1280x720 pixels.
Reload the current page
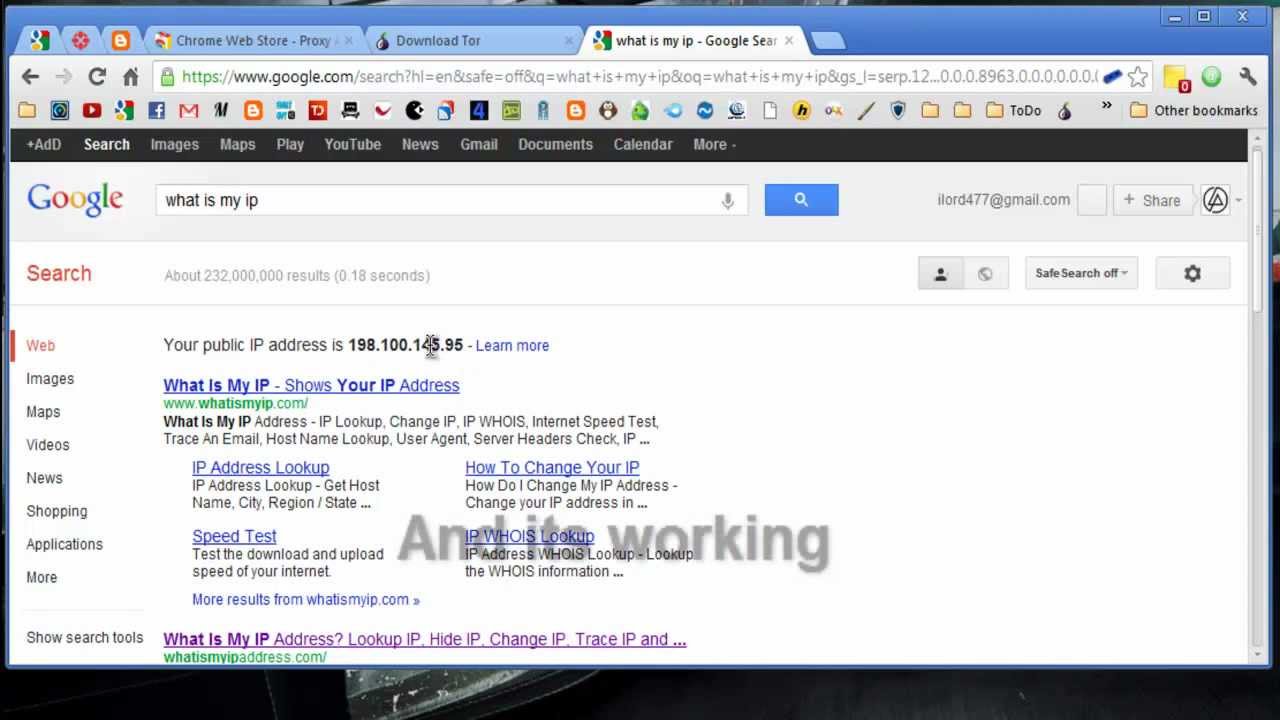[97, 77]
